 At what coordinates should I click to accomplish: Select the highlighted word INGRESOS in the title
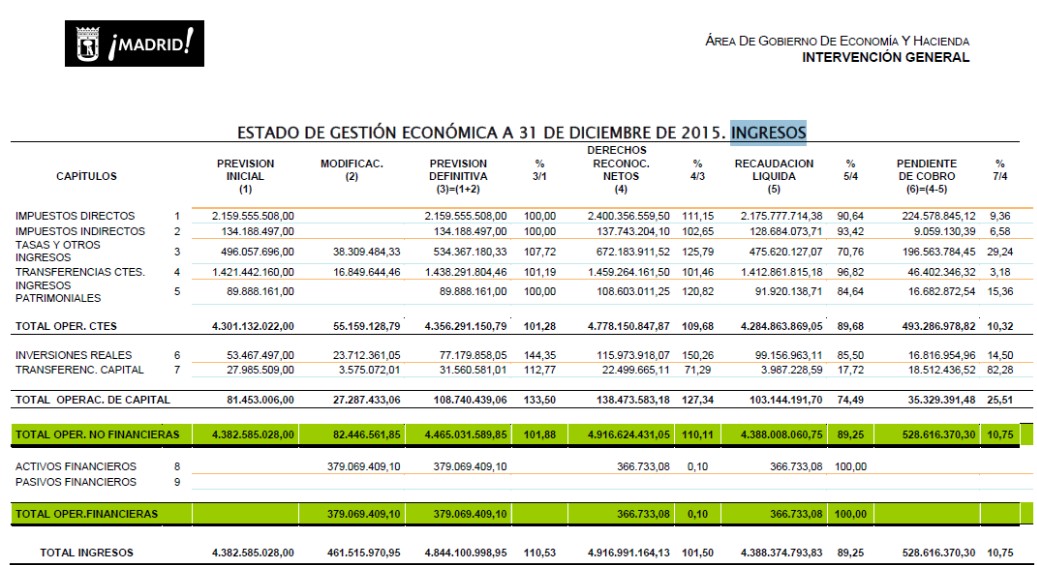[768, 132]
